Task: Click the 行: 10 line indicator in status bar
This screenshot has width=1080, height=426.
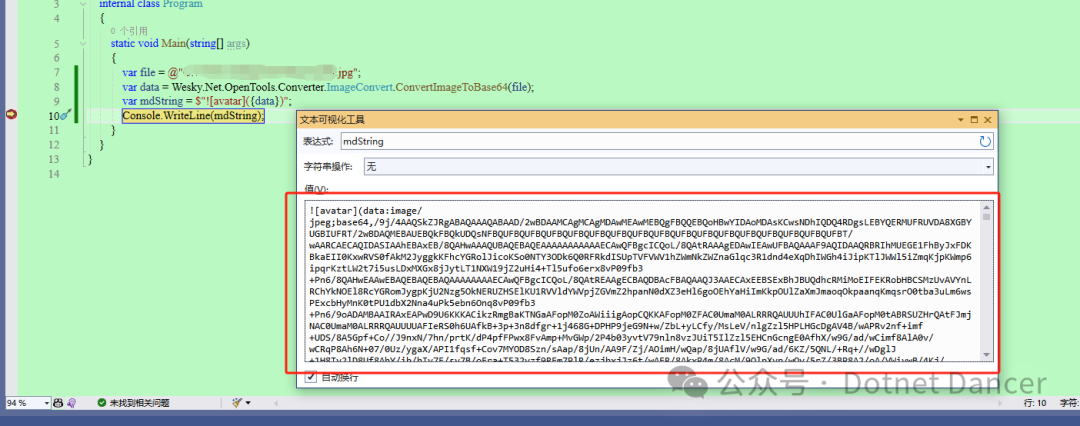Action: coord(1035,403)
